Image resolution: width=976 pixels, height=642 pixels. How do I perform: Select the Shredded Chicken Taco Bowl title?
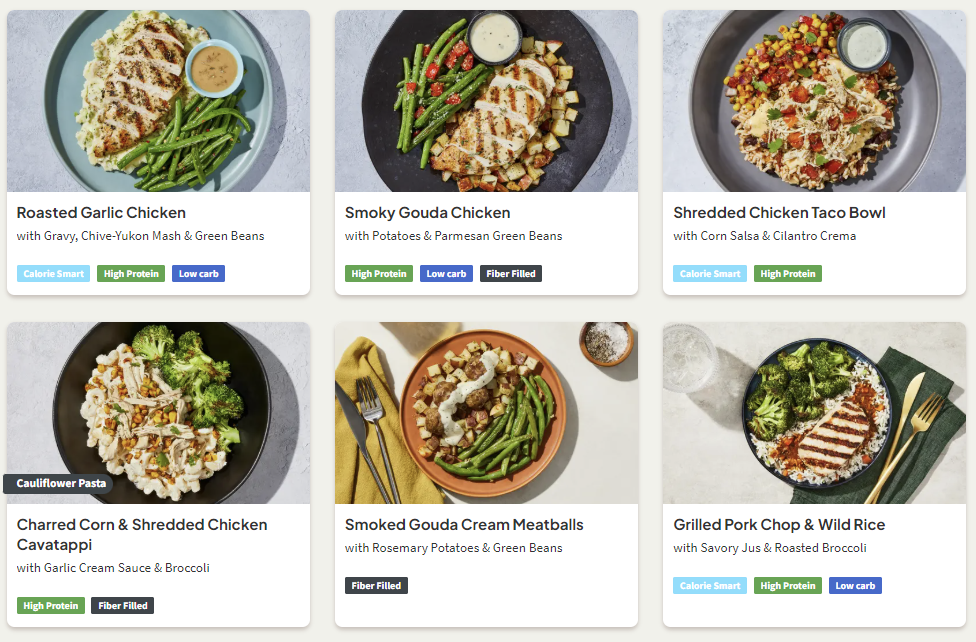(x=779, y=213)
